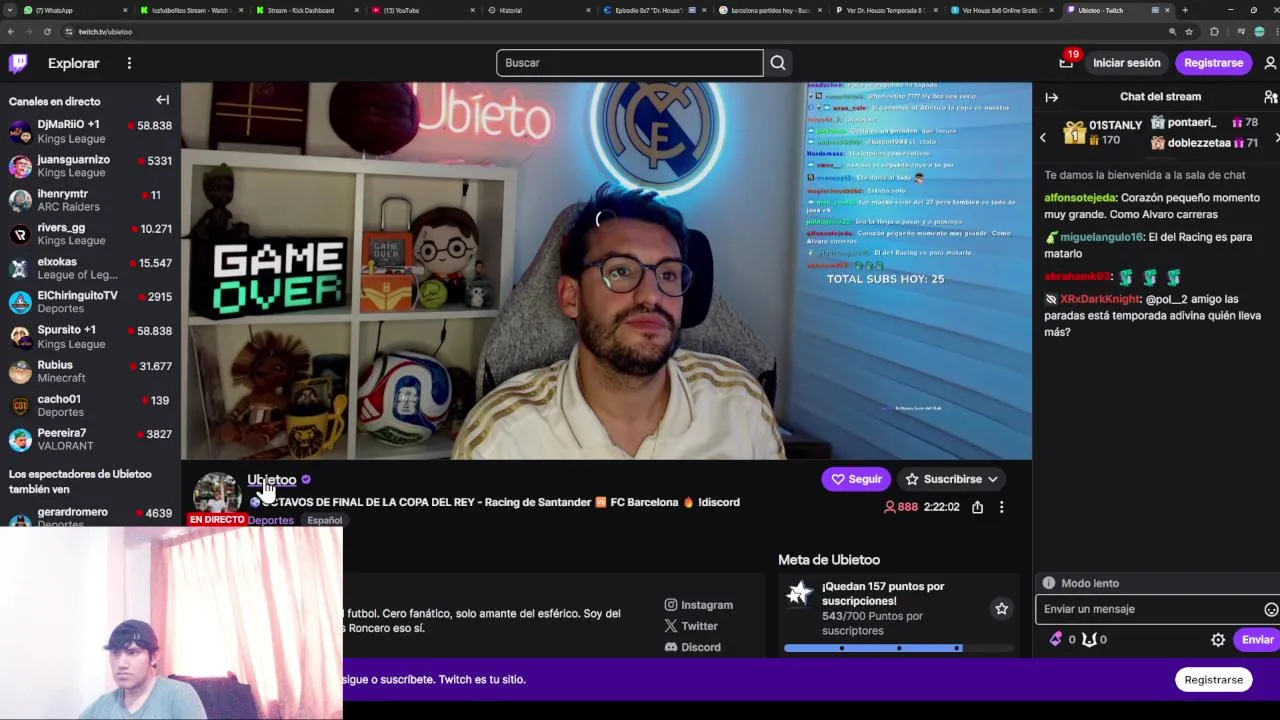
Task: Open rivers_gg channel in the sidebar
Action: (x=90, y=234)
